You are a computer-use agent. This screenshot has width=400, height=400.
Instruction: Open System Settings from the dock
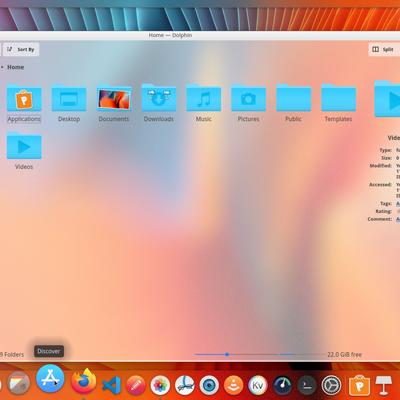tap(331, 385)
